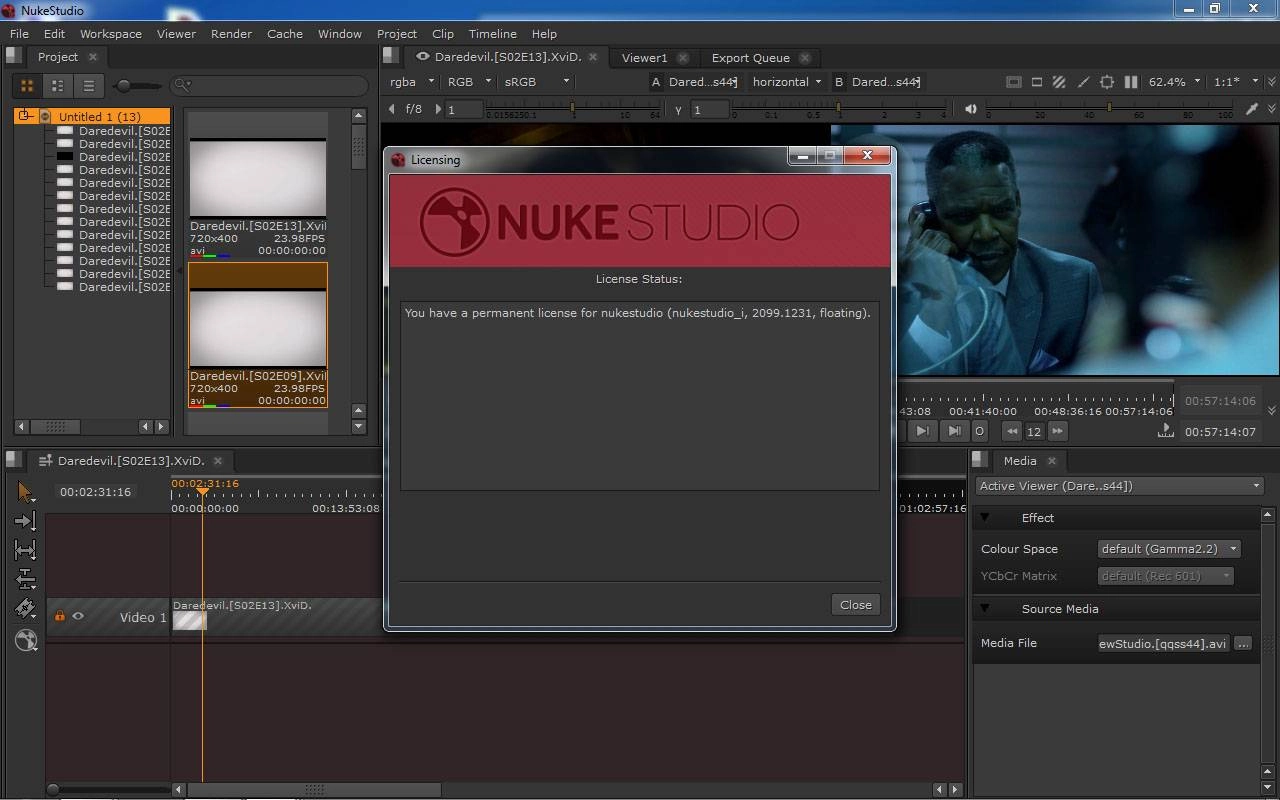
Task: Click viewer guides overlay icon
Action: coord(1013,82)
